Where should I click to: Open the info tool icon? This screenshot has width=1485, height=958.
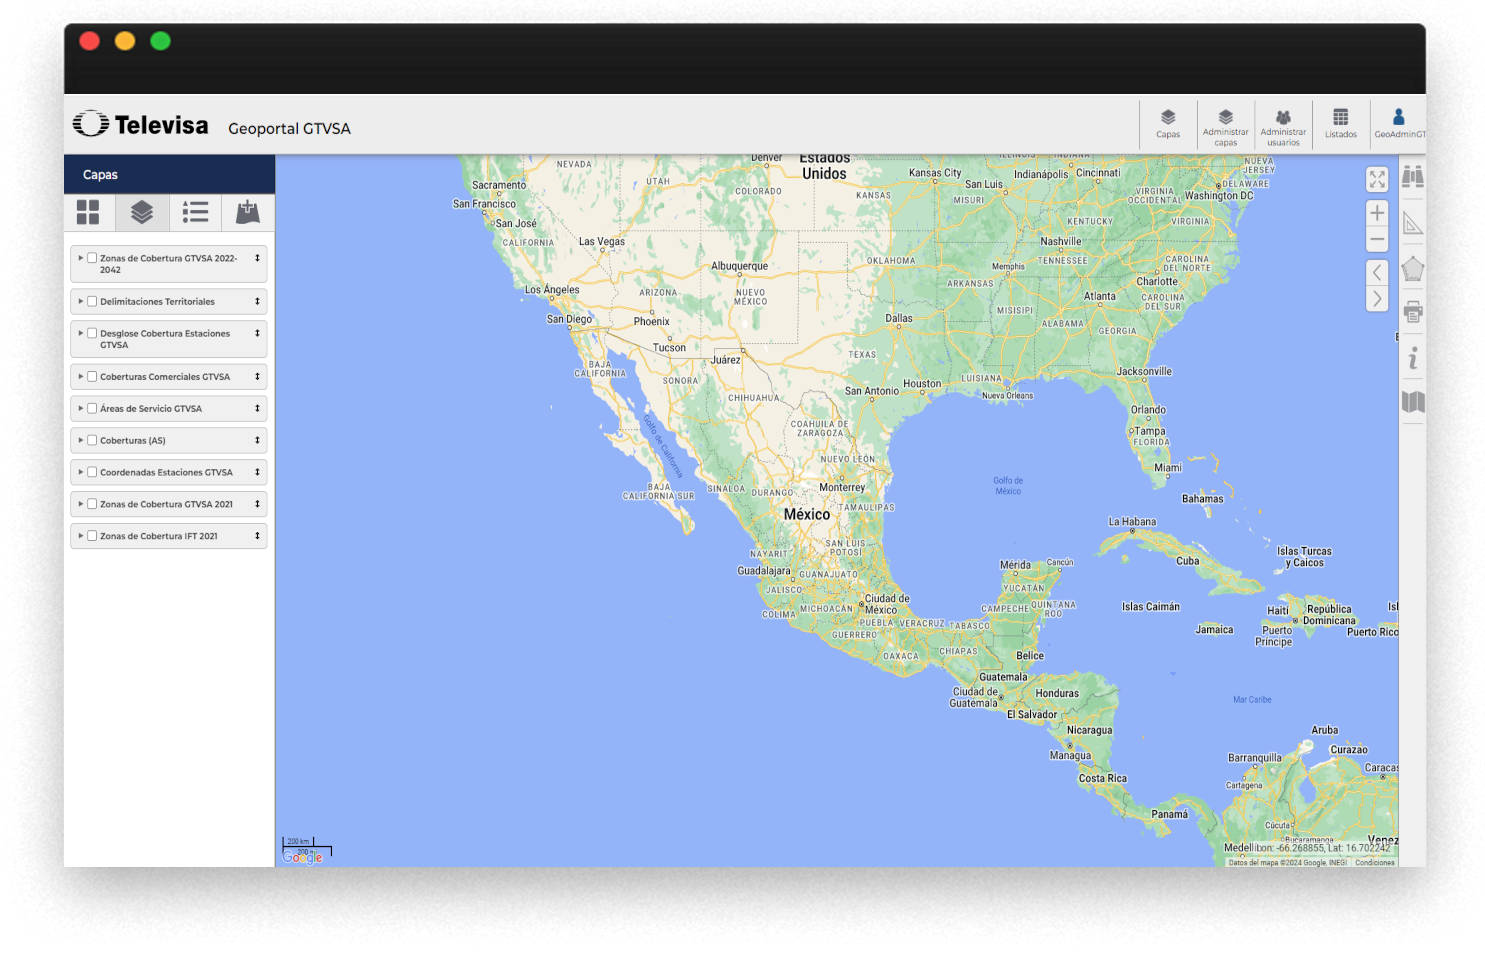pos(1412,358)
